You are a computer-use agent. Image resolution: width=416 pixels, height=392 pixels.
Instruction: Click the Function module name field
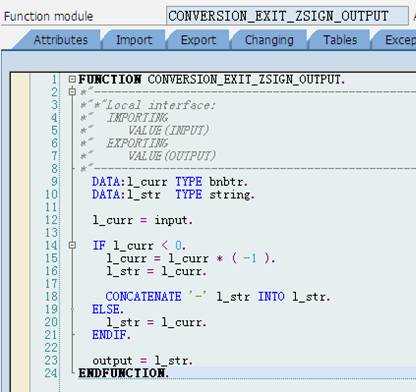287,16
